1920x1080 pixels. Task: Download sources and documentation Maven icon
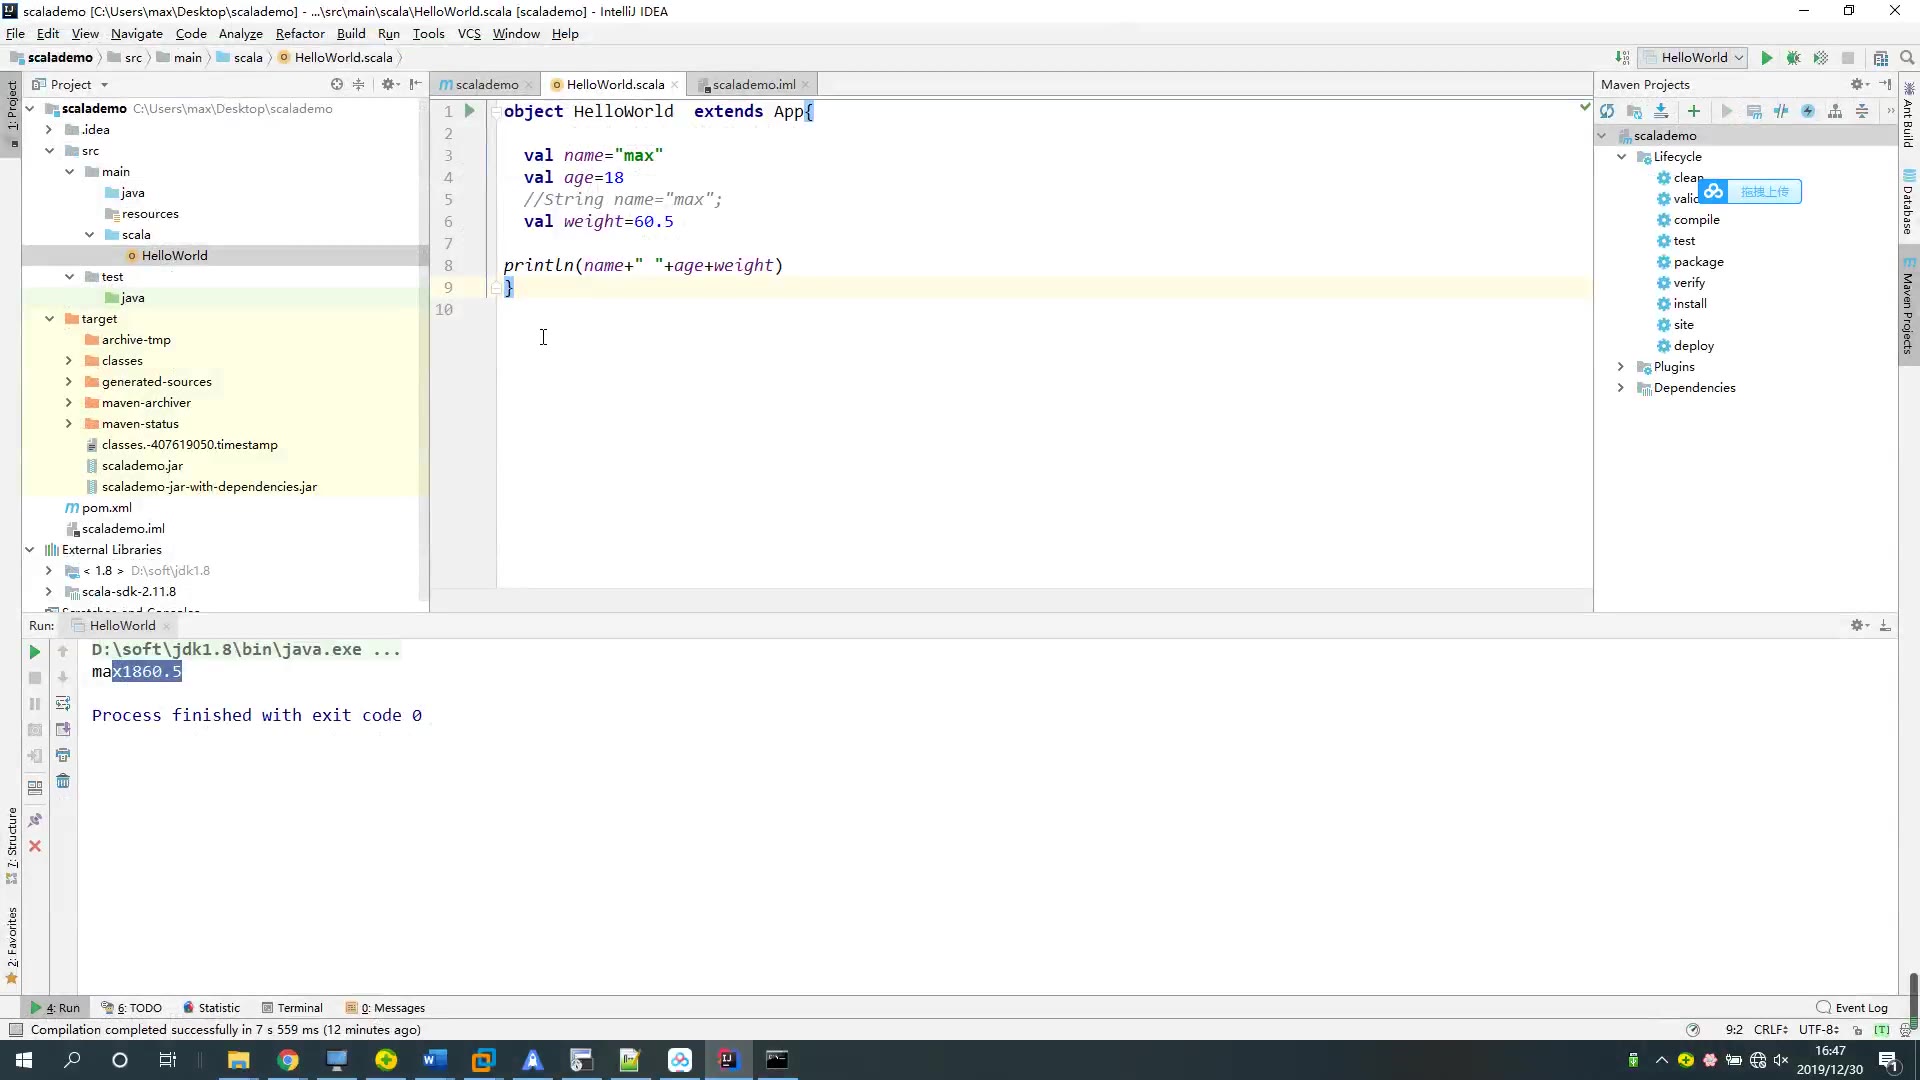(x=1661, y=112)
